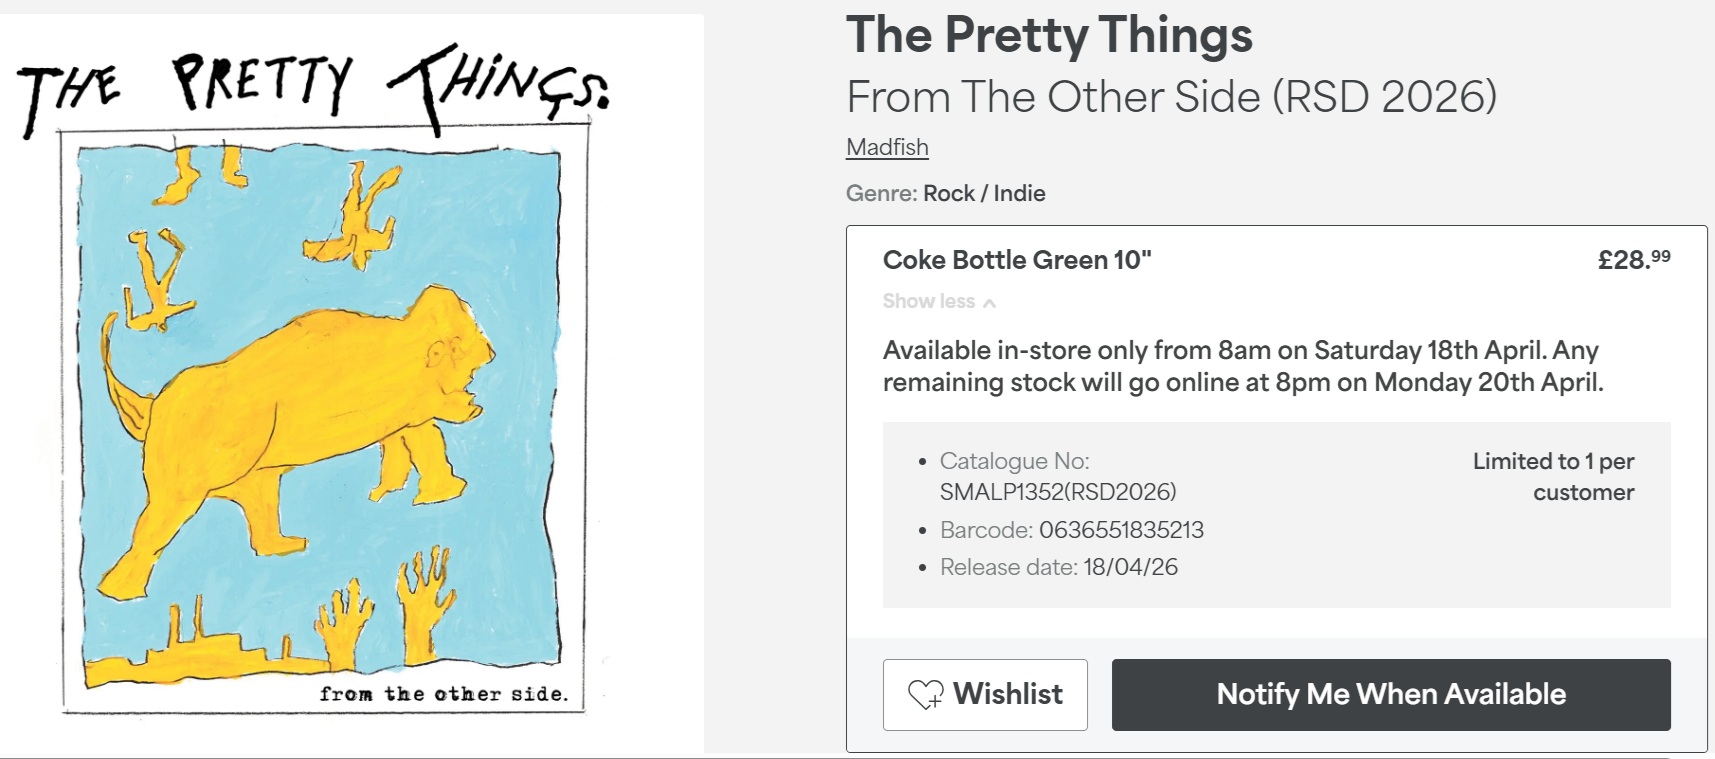Open the Madfish label link

[887, 147]
